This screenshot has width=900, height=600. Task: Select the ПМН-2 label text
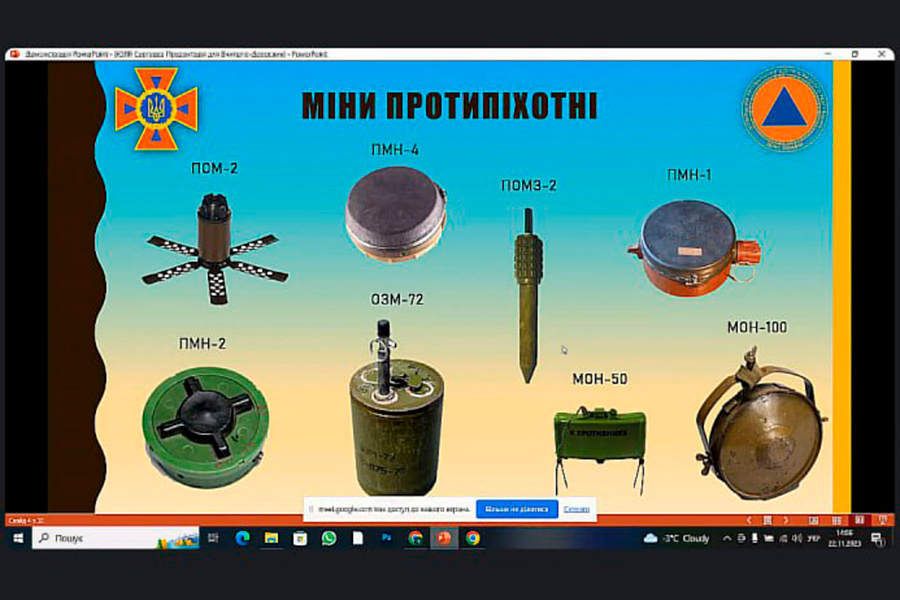click(x=202, y=343)
